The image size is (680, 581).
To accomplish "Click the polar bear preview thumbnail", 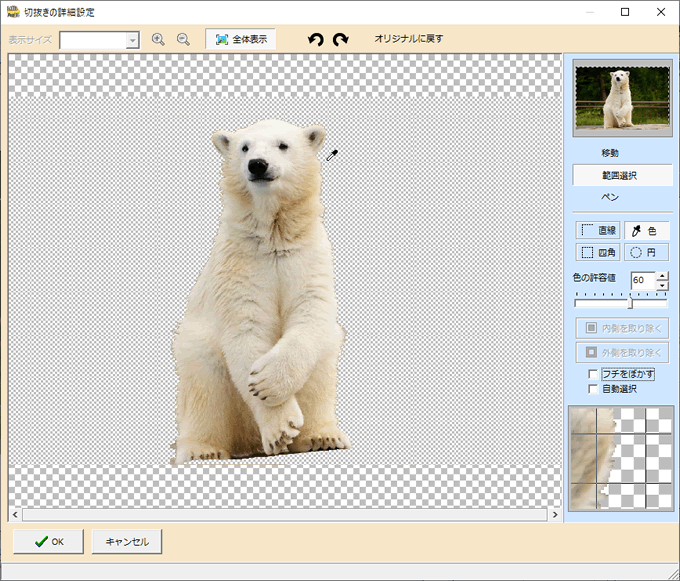I will tap(621, 98).
